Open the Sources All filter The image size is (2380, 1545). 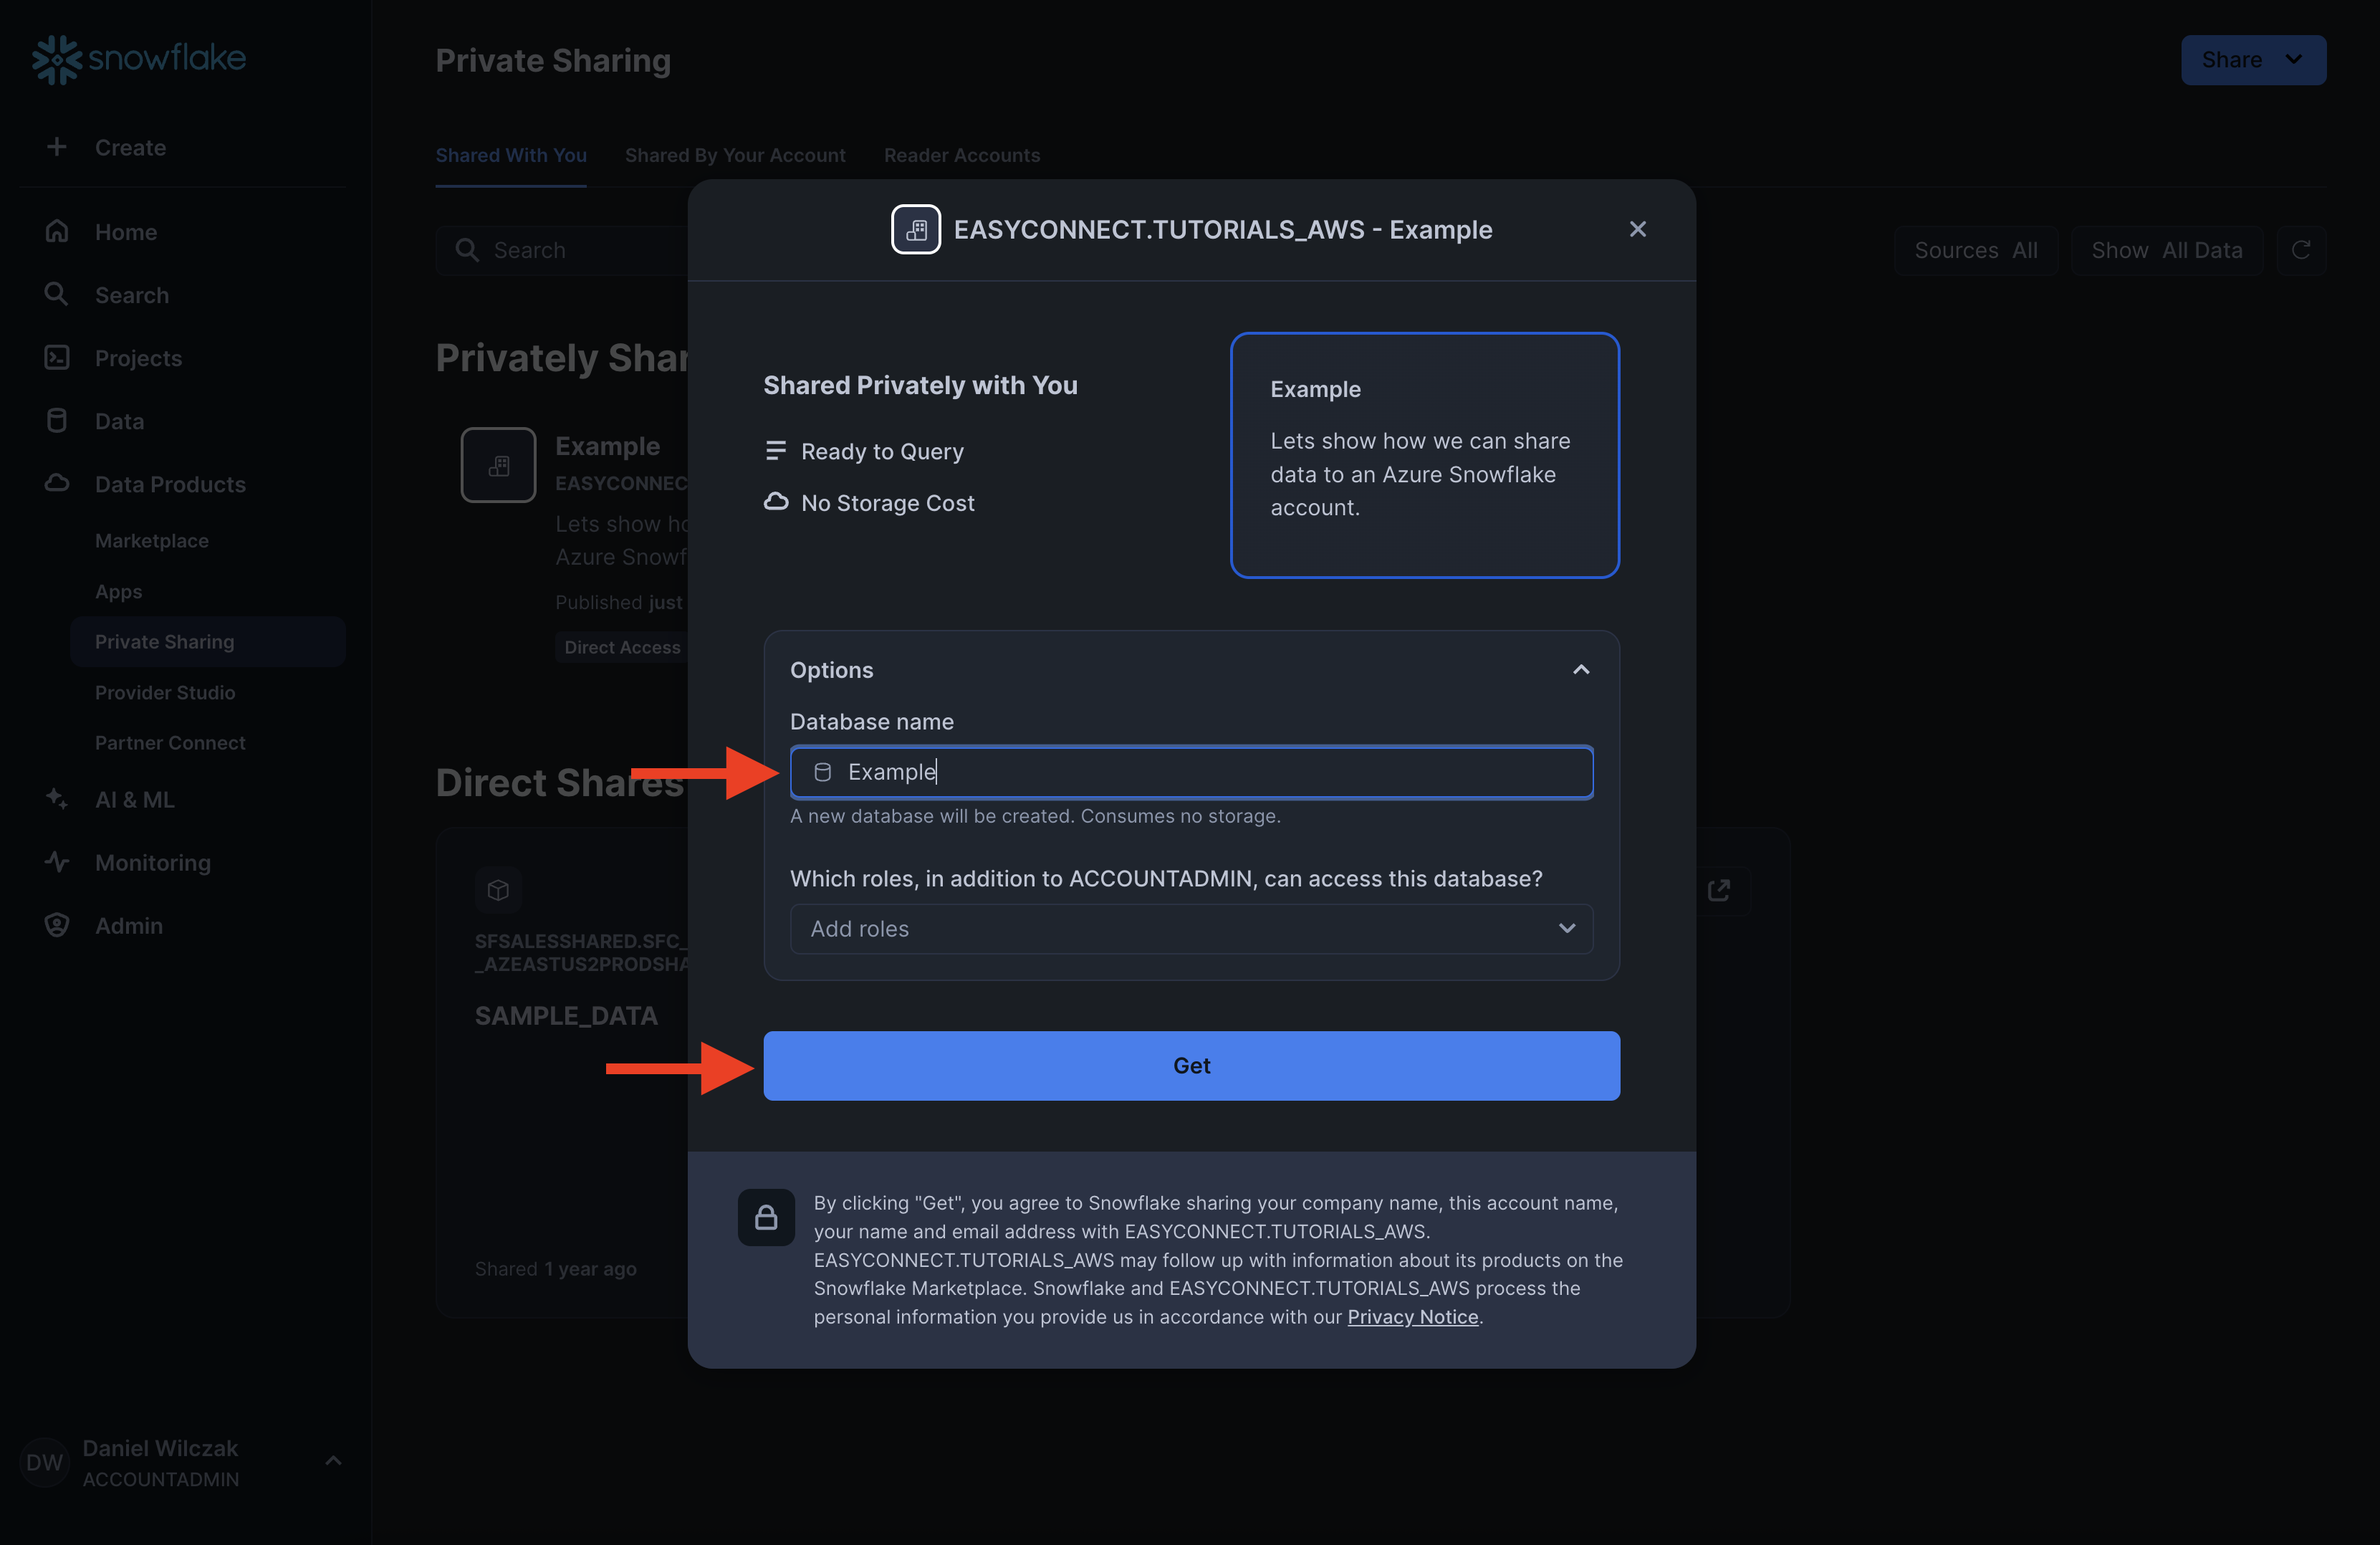click(1975, 250)
